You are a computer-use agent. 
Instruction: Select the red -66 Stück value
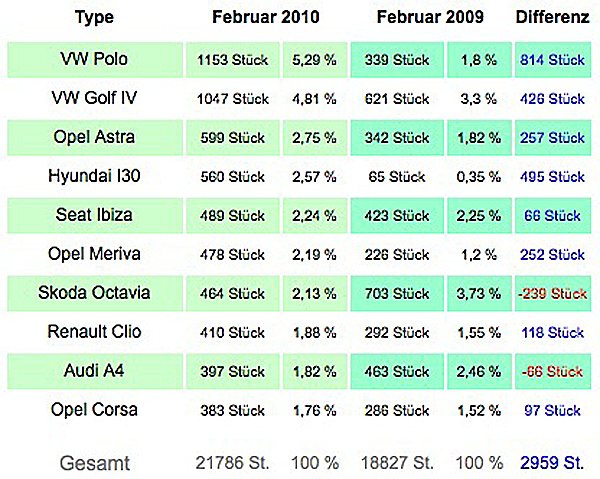point(552,371)
